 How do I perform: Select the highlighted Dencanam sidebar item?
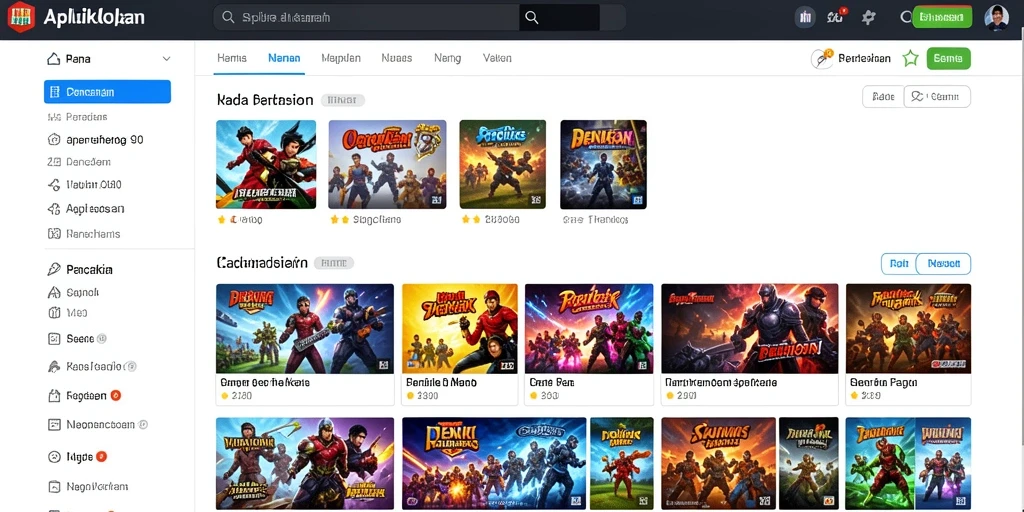point(108,92)
